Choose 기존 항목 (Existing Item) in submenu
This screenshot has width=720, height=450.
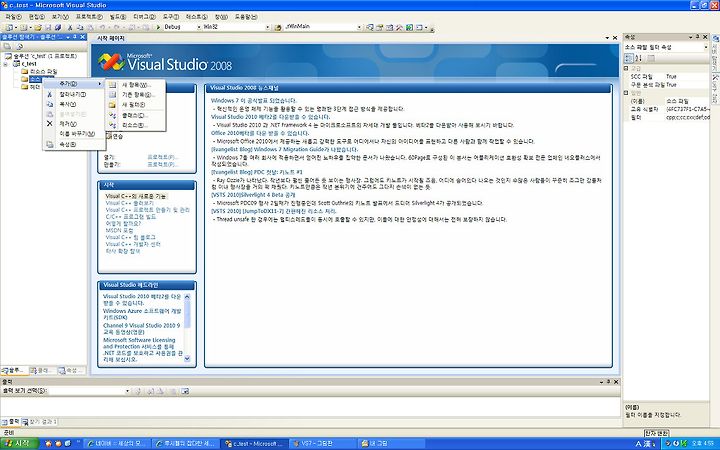coord(136,95)
